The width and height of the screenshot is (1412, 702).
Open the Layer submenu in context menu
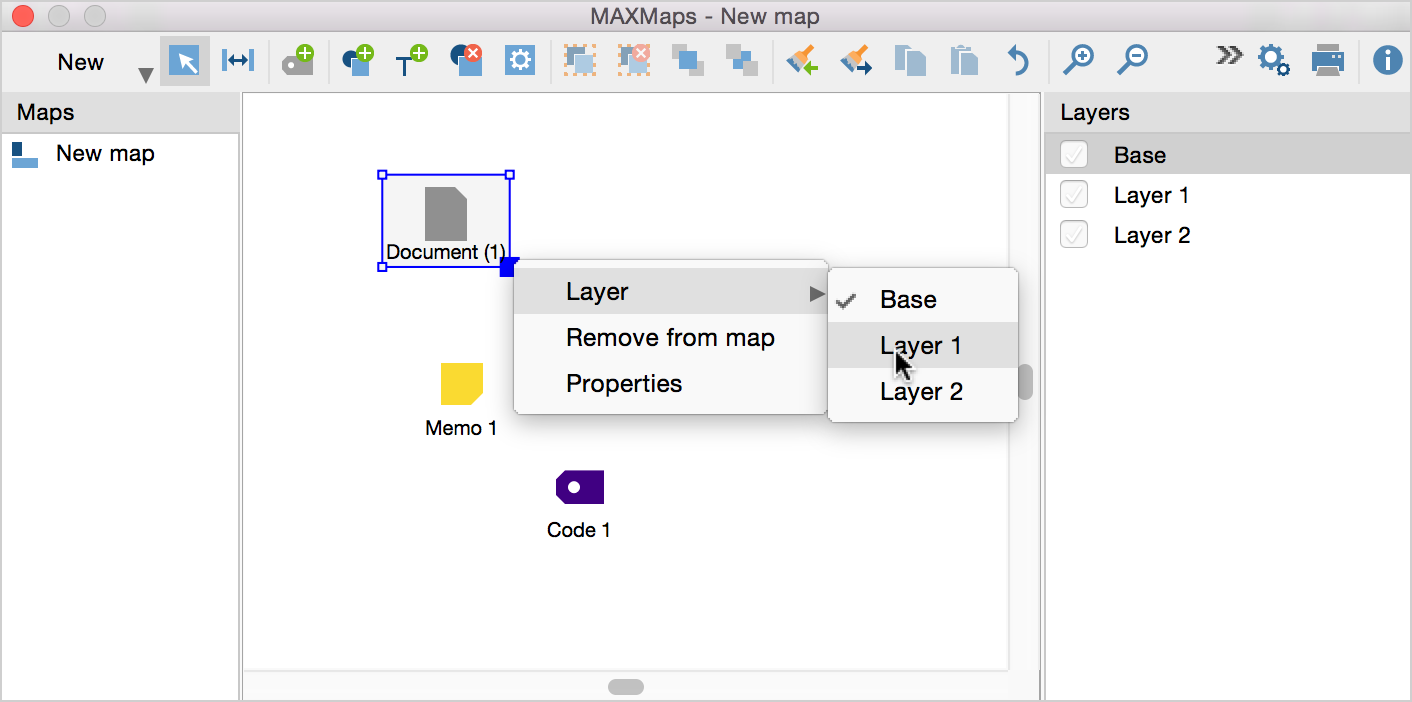coord(670,292)
